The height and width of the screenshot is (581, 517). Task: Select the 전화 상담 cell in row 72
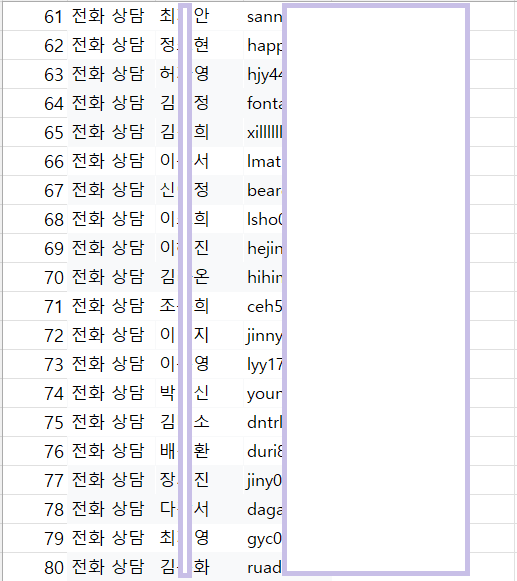111,335
